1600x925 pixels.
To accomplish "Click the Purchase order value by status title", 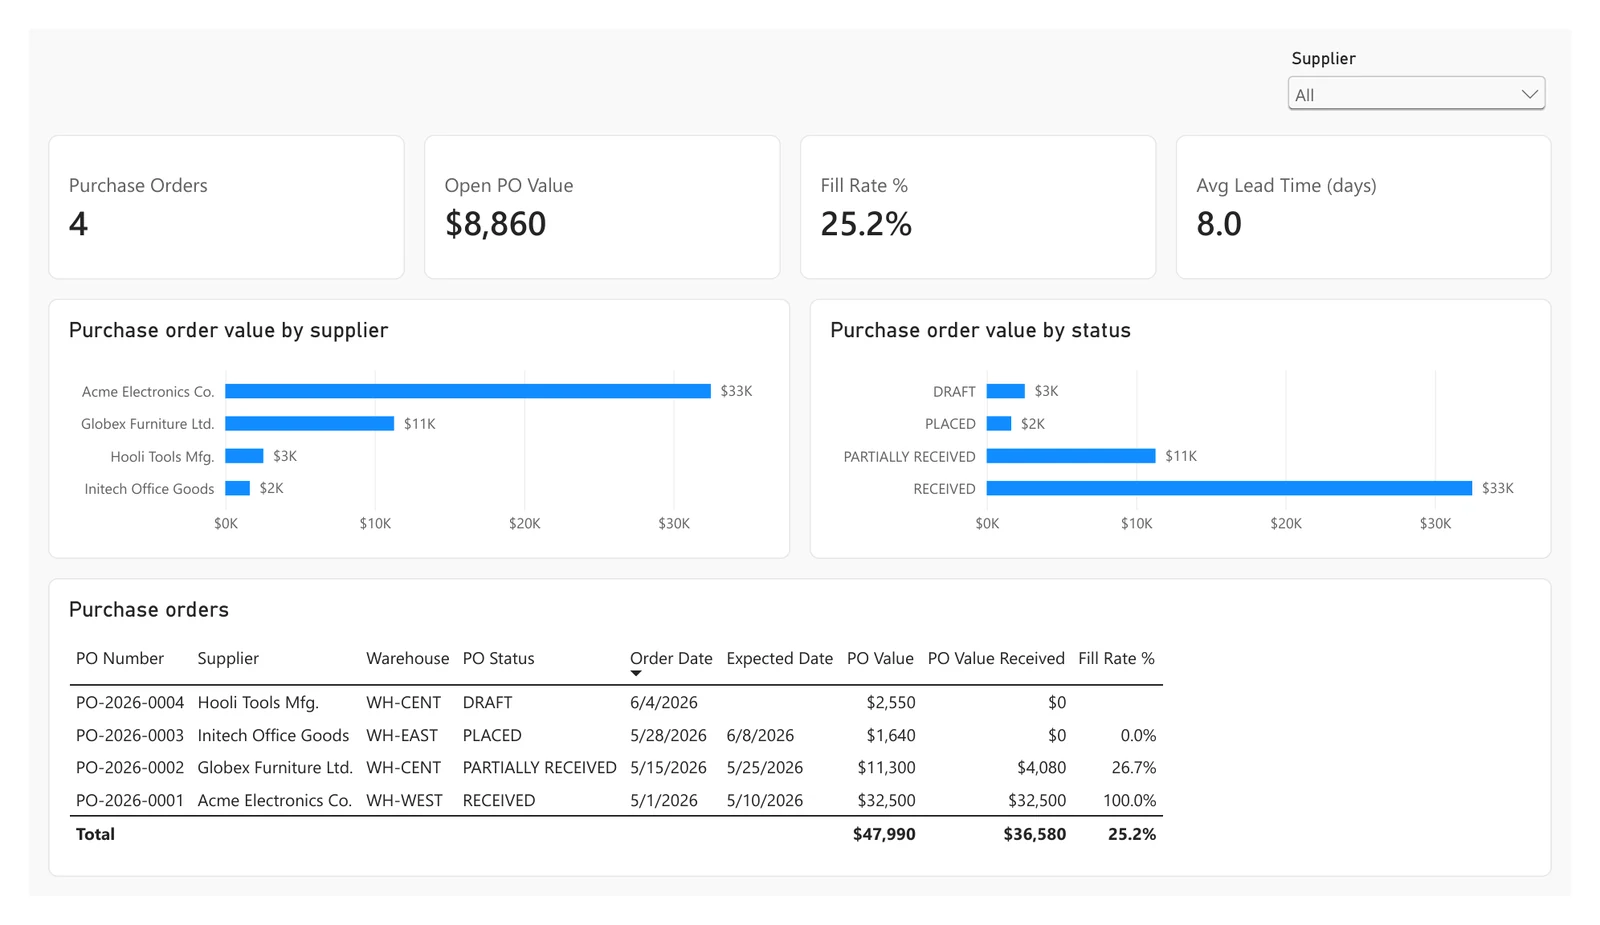I will click(x=980, y=330).
